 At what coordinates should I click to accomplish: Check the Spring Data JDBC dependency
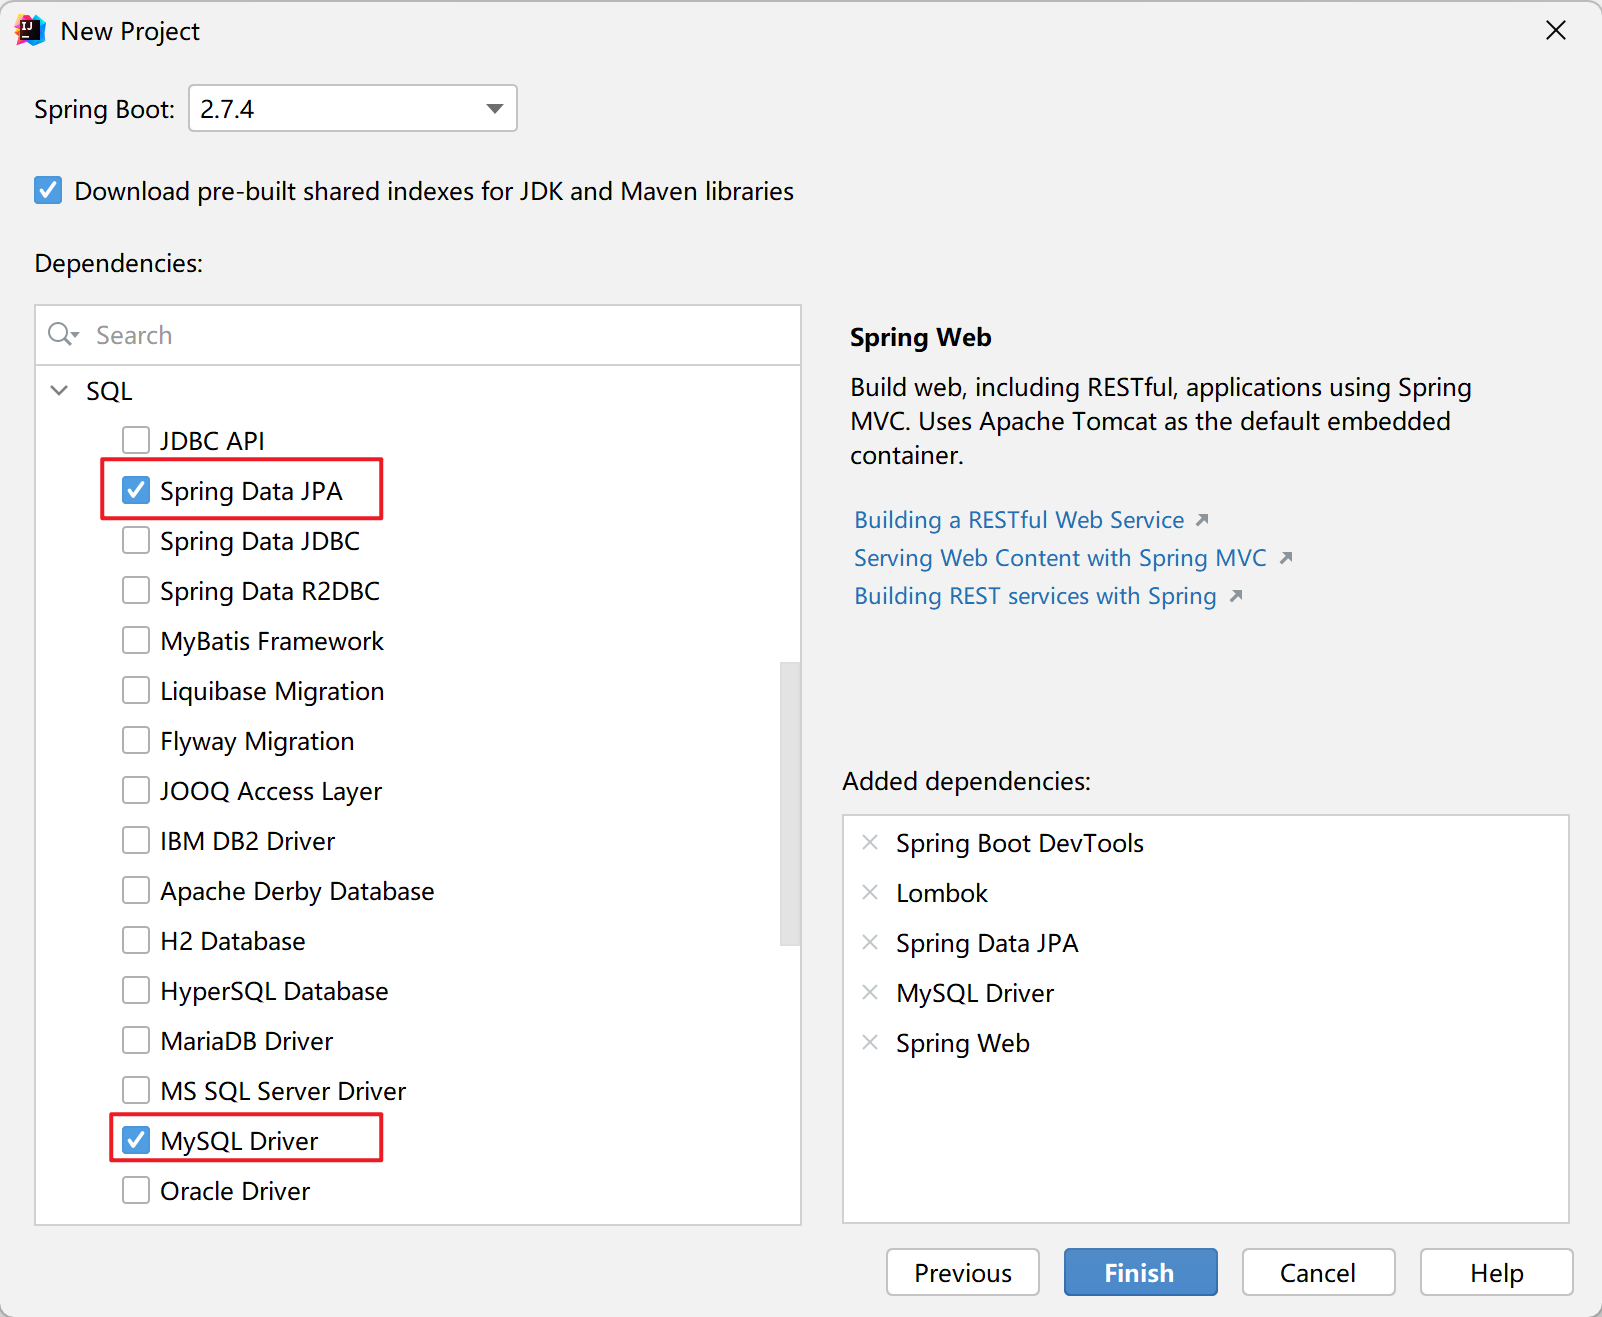pyautogui.click(x=136, y=540)
